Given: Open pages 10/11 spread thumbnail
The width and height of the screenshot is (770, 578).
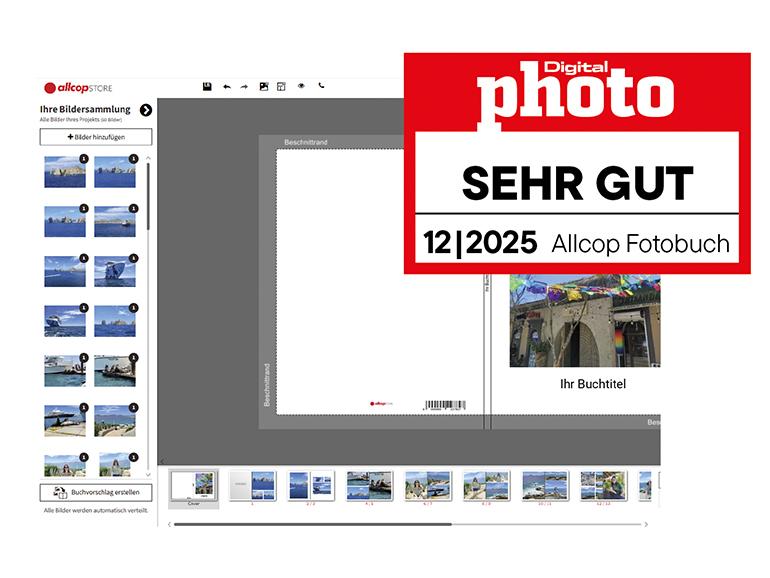Looking at the screenshot, I should [x=545, y=486].
